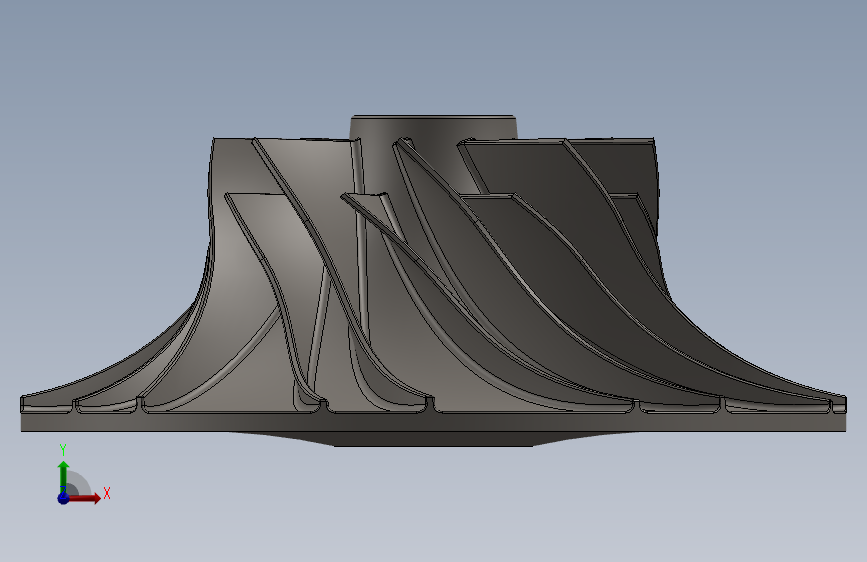Click the blue Z axis ball of triad
Screen dimensions: 867x562
click(63, 498)
